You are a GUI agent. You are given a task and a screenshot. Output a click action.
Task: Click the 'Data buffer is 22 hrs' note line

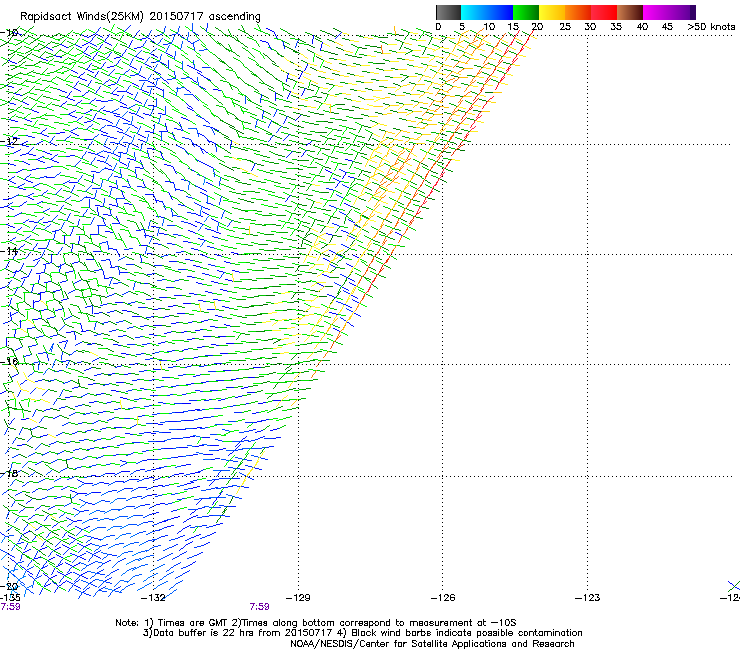tap(362, 633)
